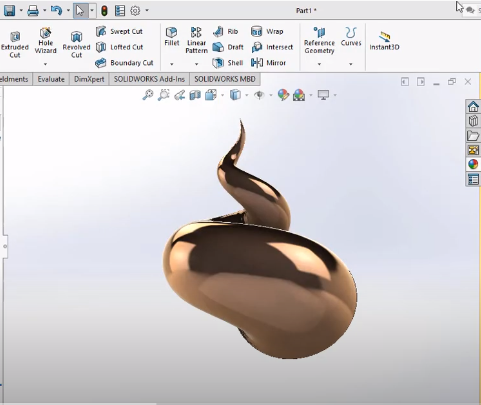
Task: Click the Print icon
Action: (33, 10)
